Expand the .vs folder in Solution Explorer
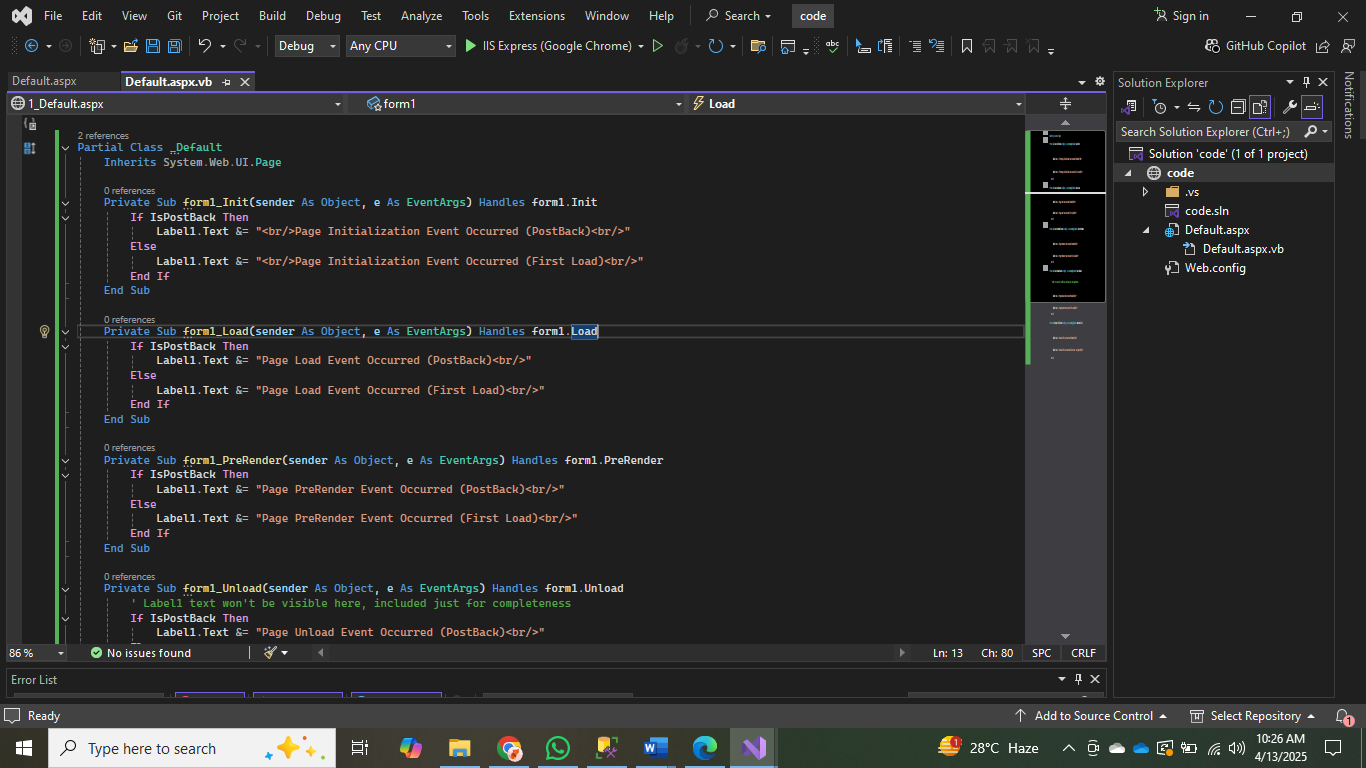1366x768 pixels. click(x=1145, y=192)
